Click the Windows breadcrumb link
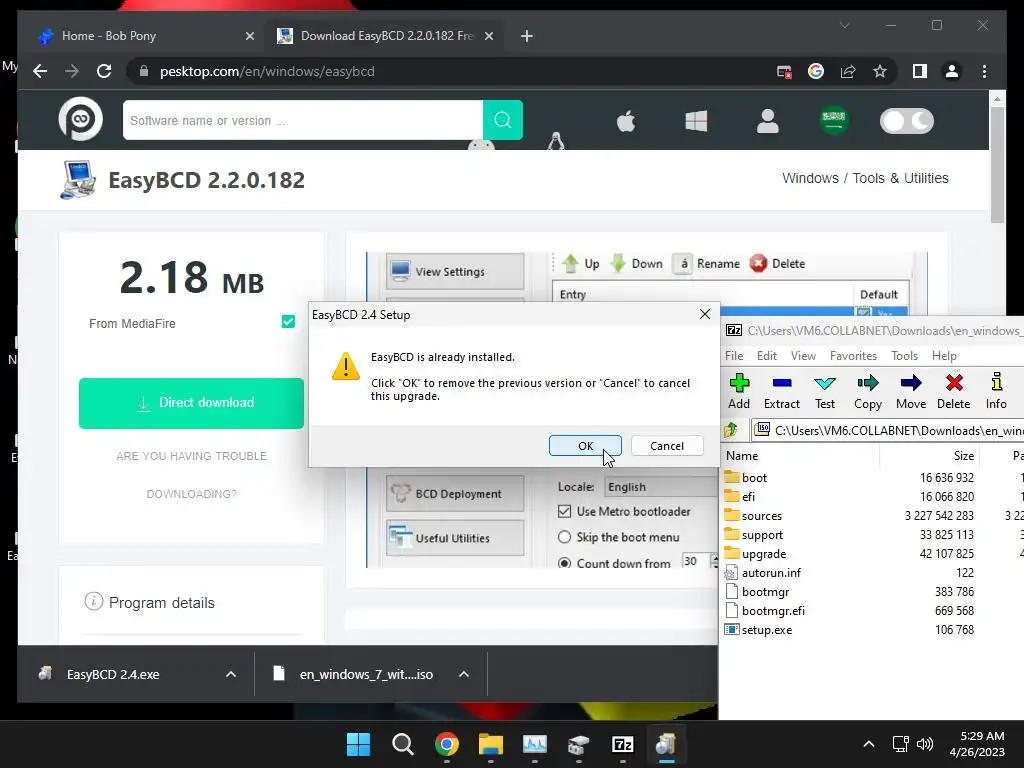The width and height of the screenshot is (1024, 768). (x=810, y=178)
